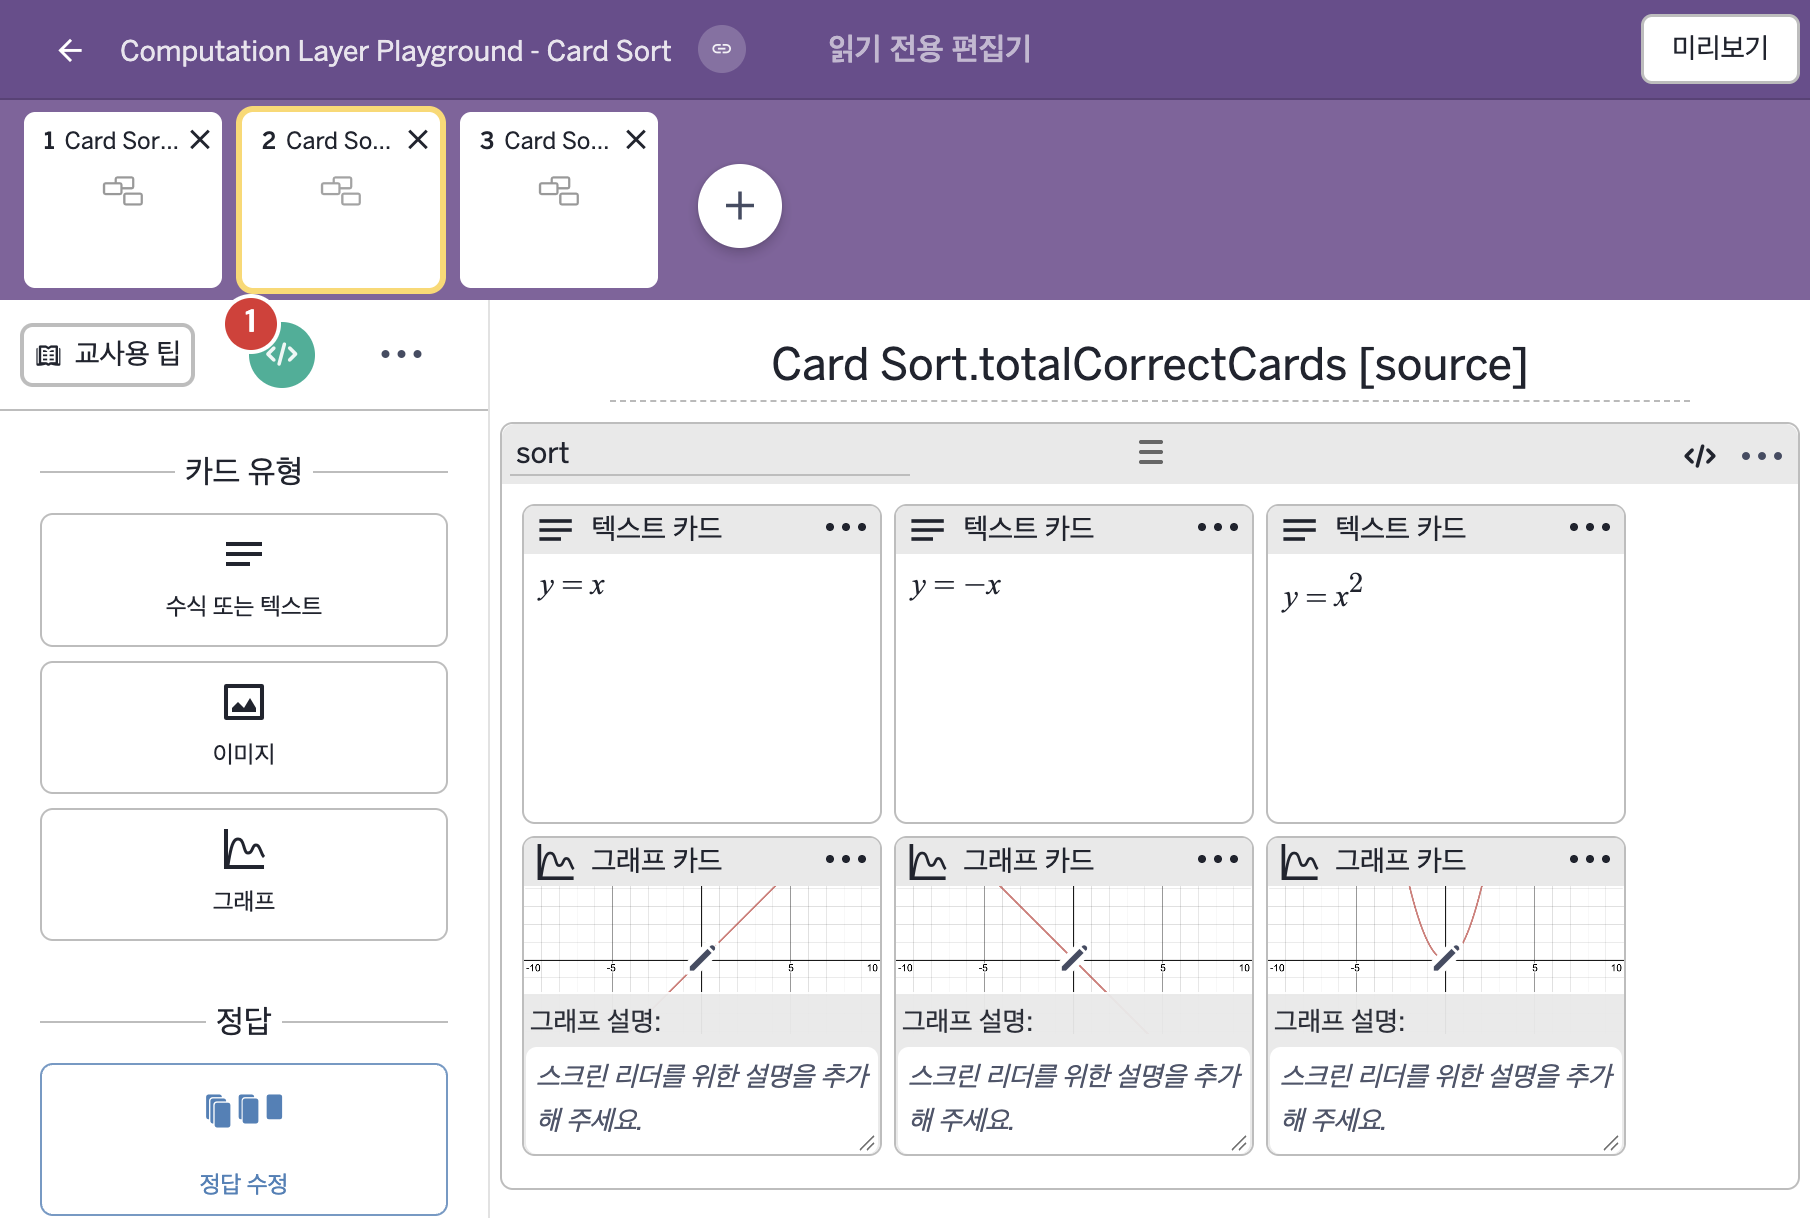Open the component's code editor icon

tap(1700, 456)
